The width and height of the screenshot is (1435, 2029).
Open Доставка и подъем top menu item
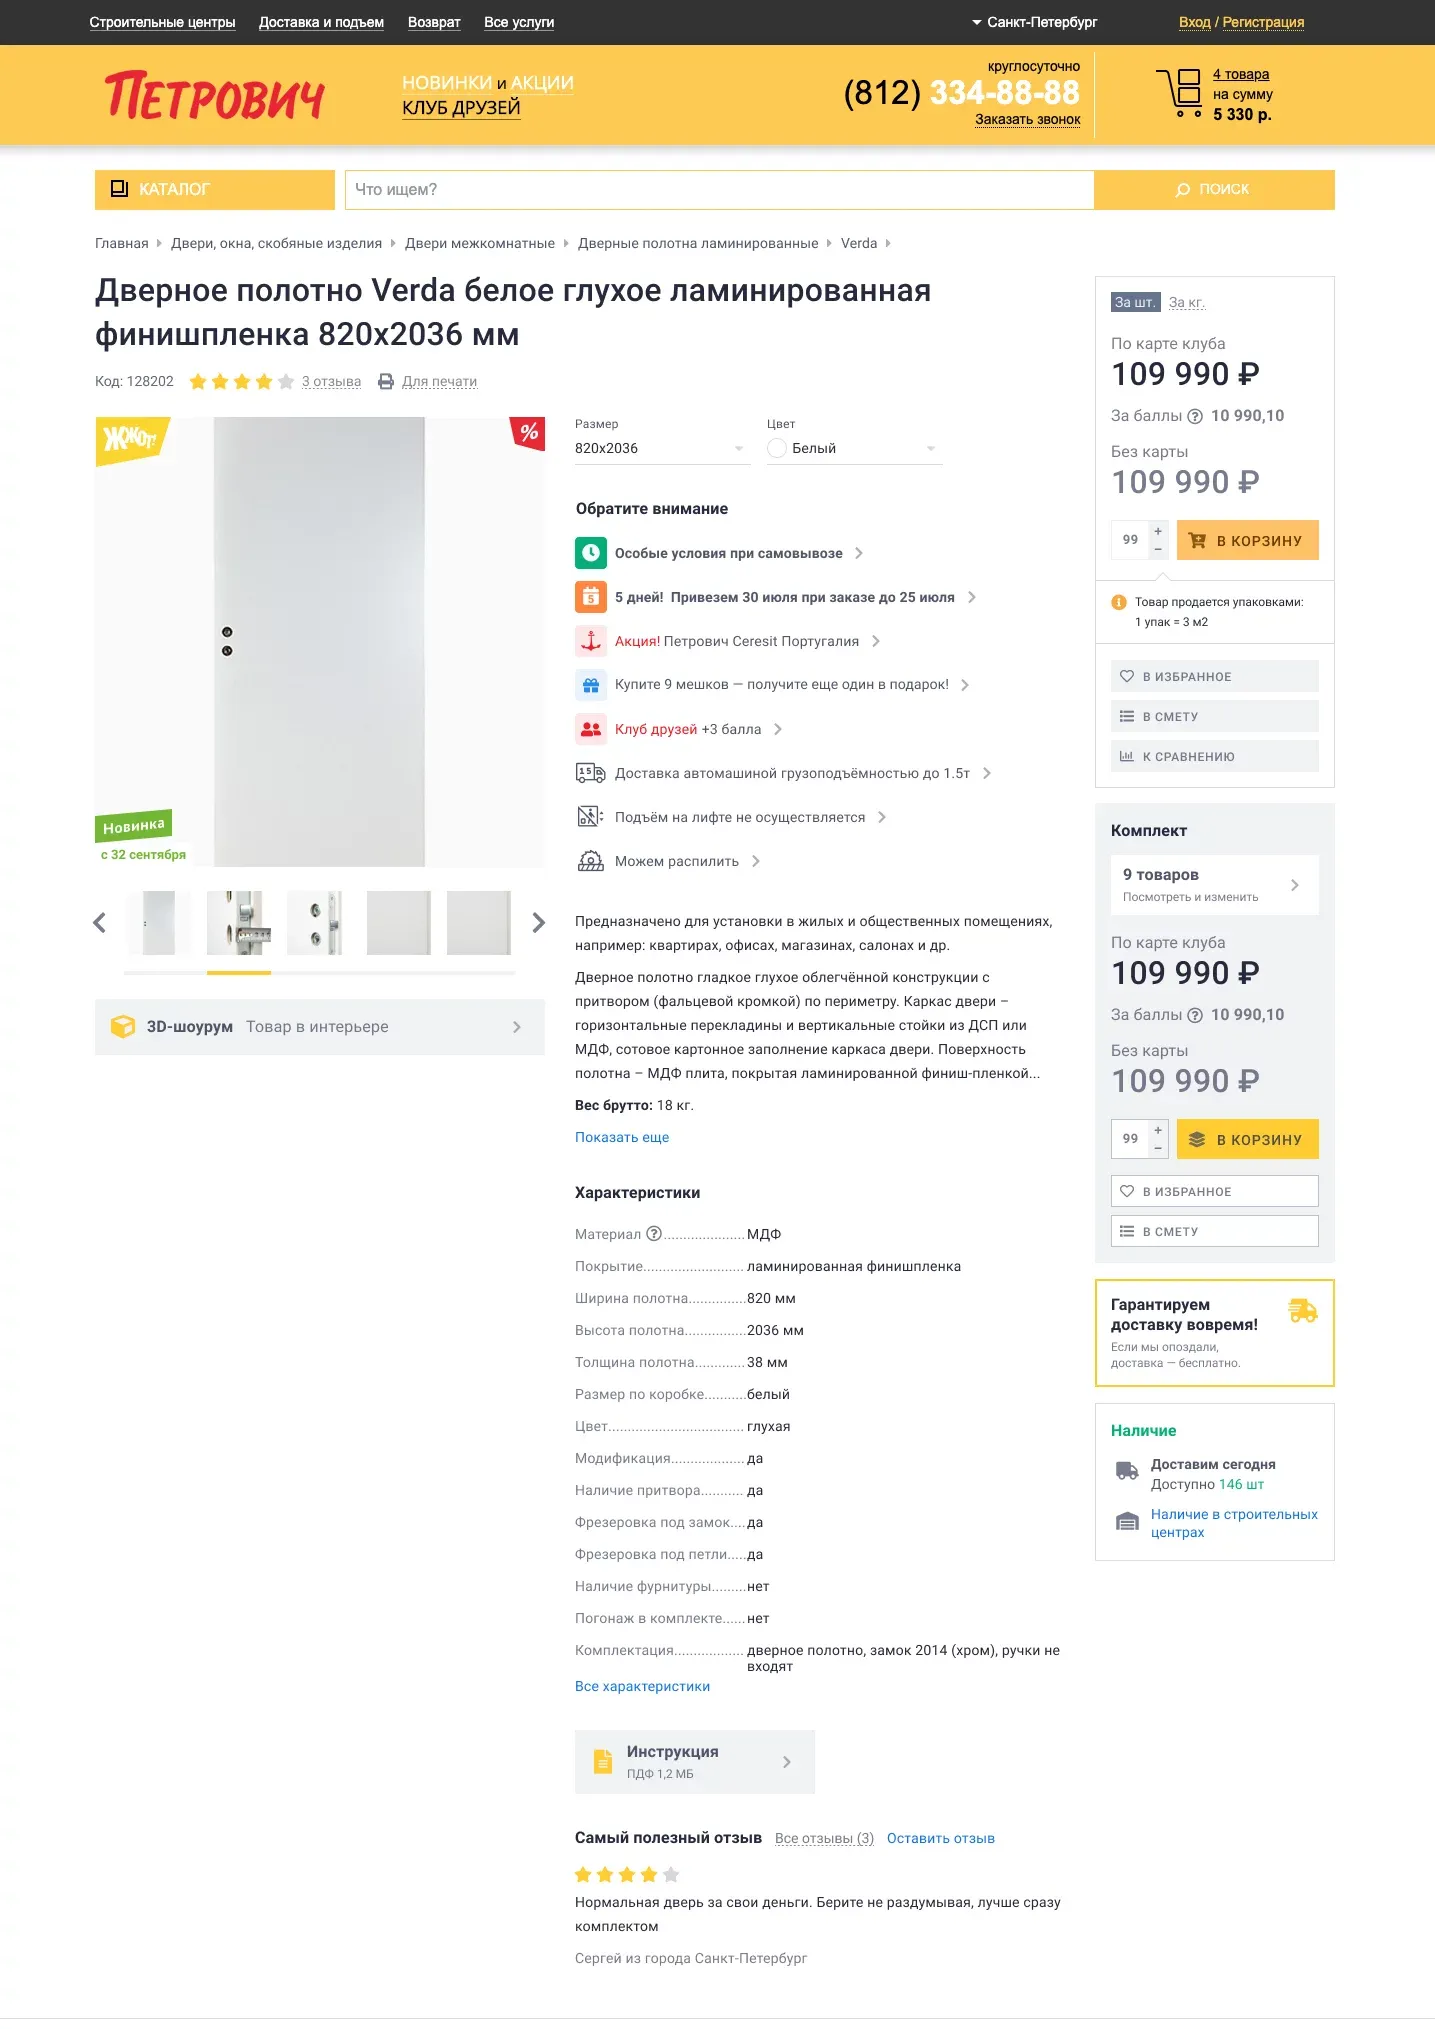pos(321,22)
